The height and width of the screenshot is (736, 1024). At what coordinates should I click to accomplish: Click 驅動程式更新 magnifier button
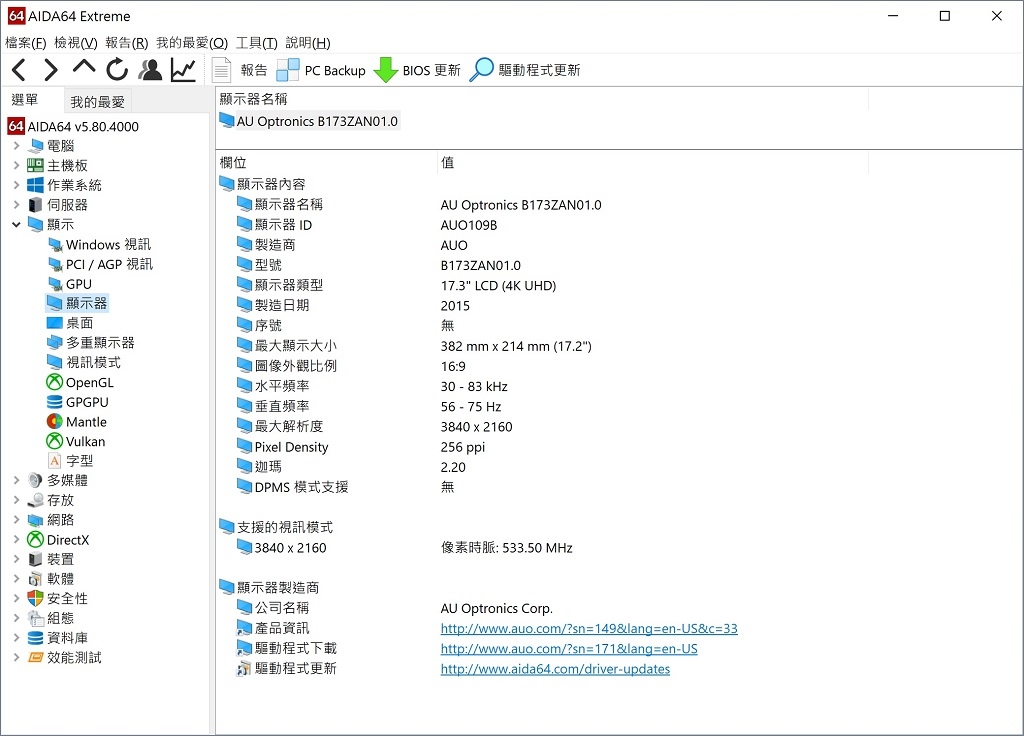(x=525, y=70)
